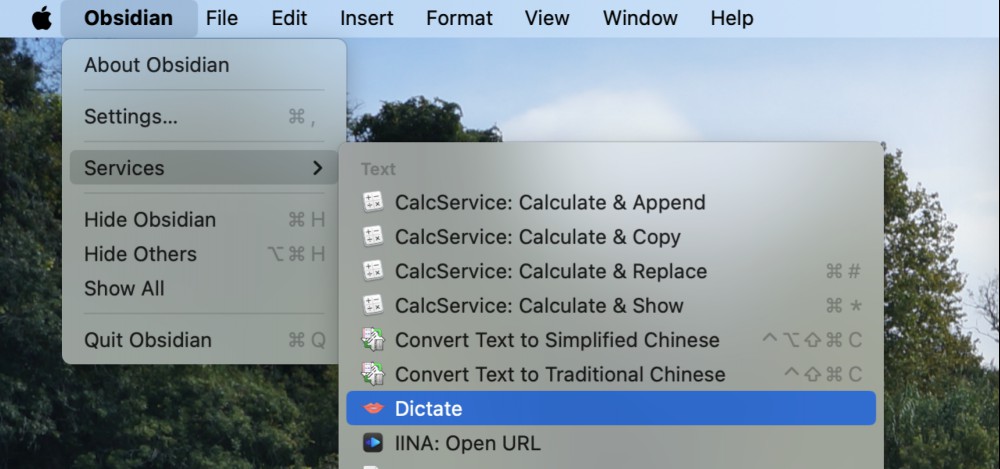Image resolution: width=1000 pixels, height=469 pixels.
Task: Open the Format menu
Action: point(459,18)
